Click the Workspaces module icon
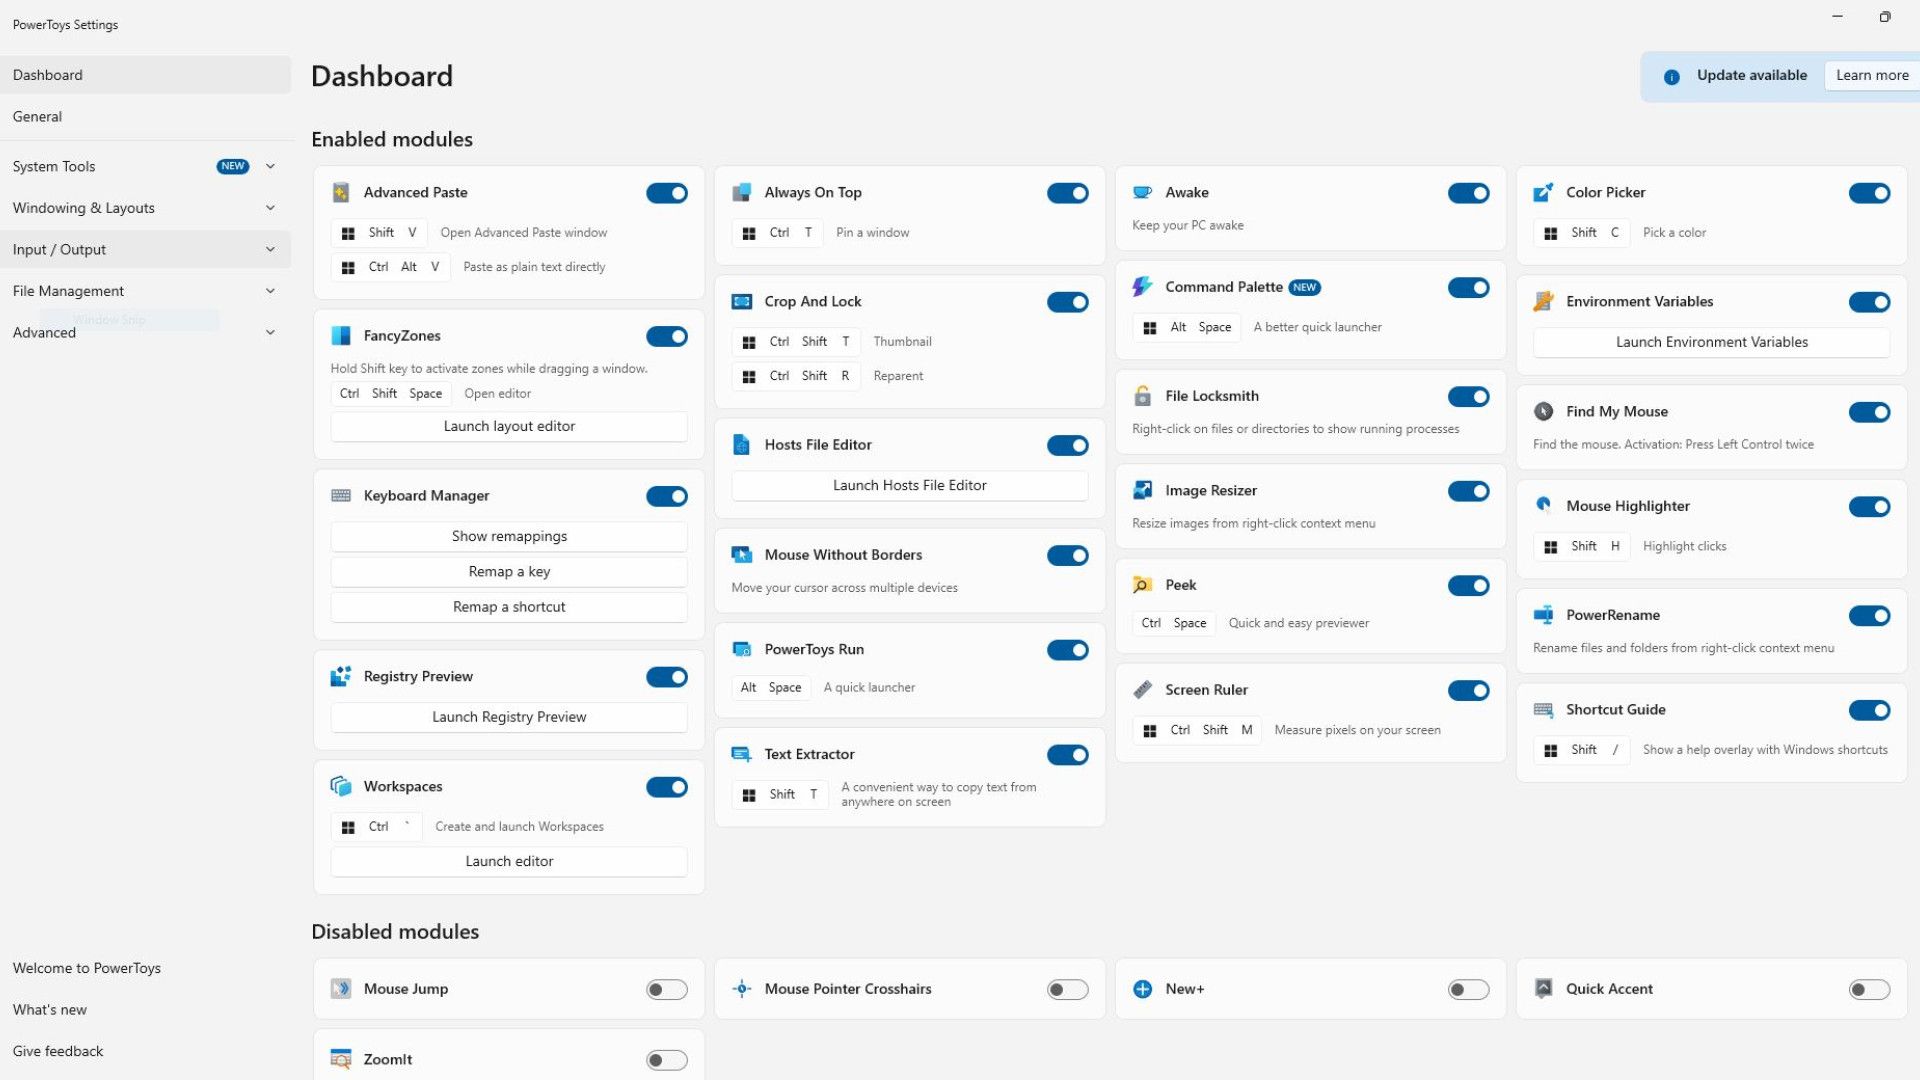Image resolution: width=1920 pixels, height=1080 pixels. [341, 786]
